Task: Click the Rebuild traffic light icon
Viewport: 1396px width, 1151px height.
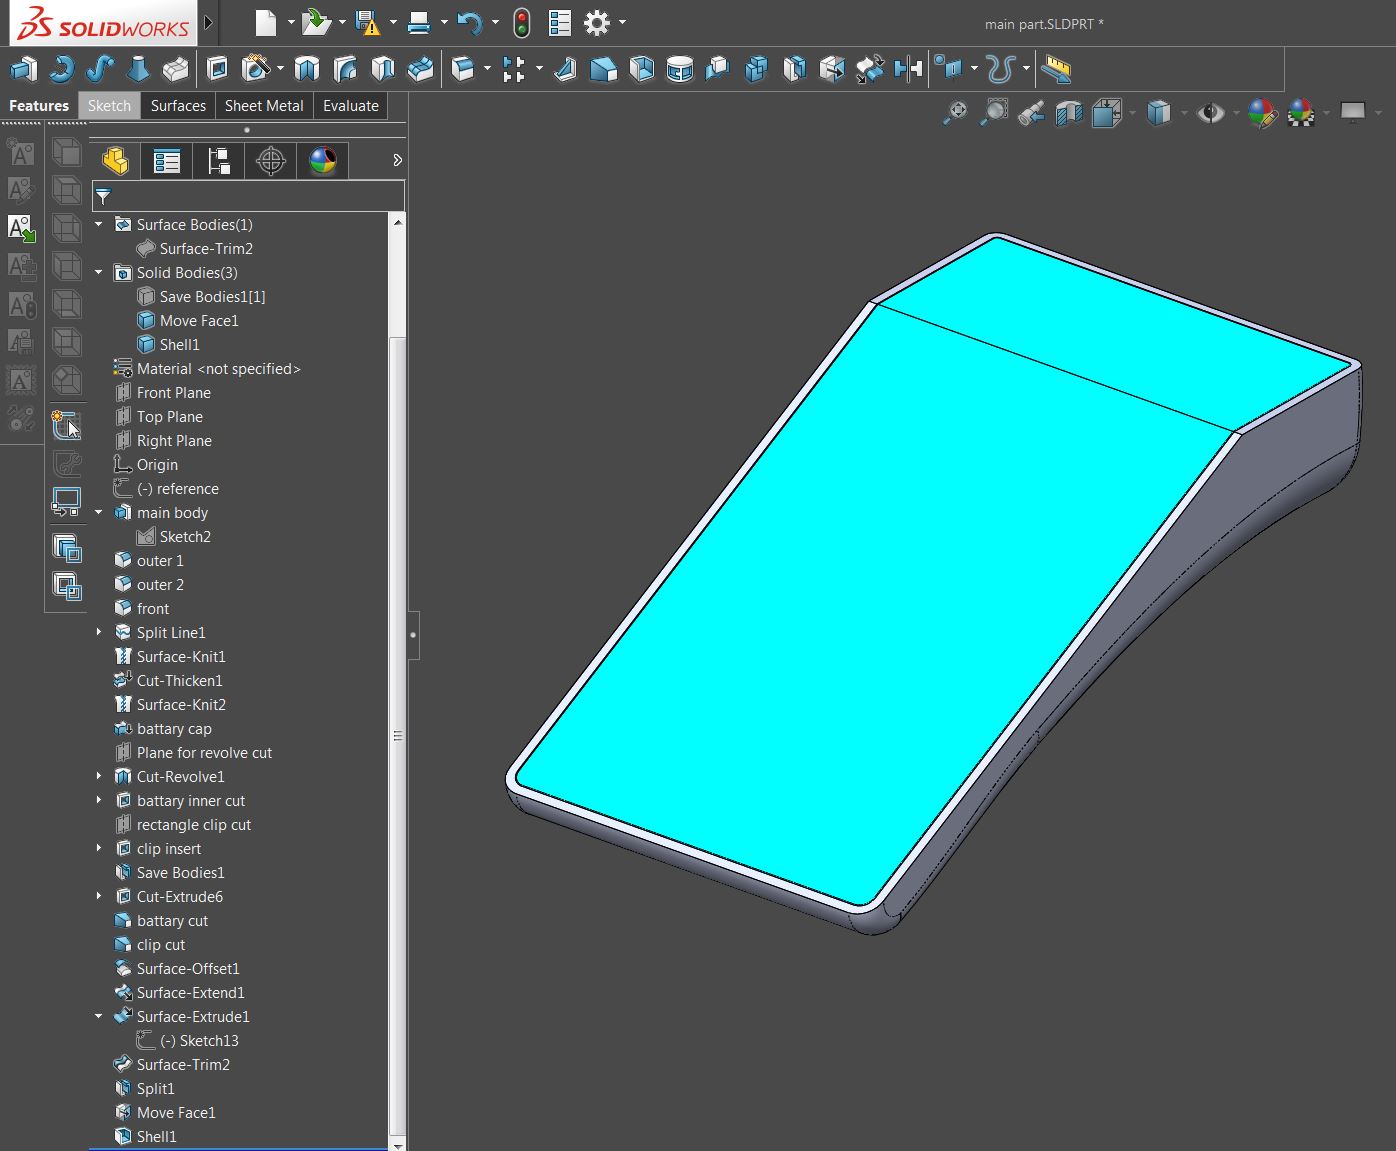Action: [x=521, y=23]
